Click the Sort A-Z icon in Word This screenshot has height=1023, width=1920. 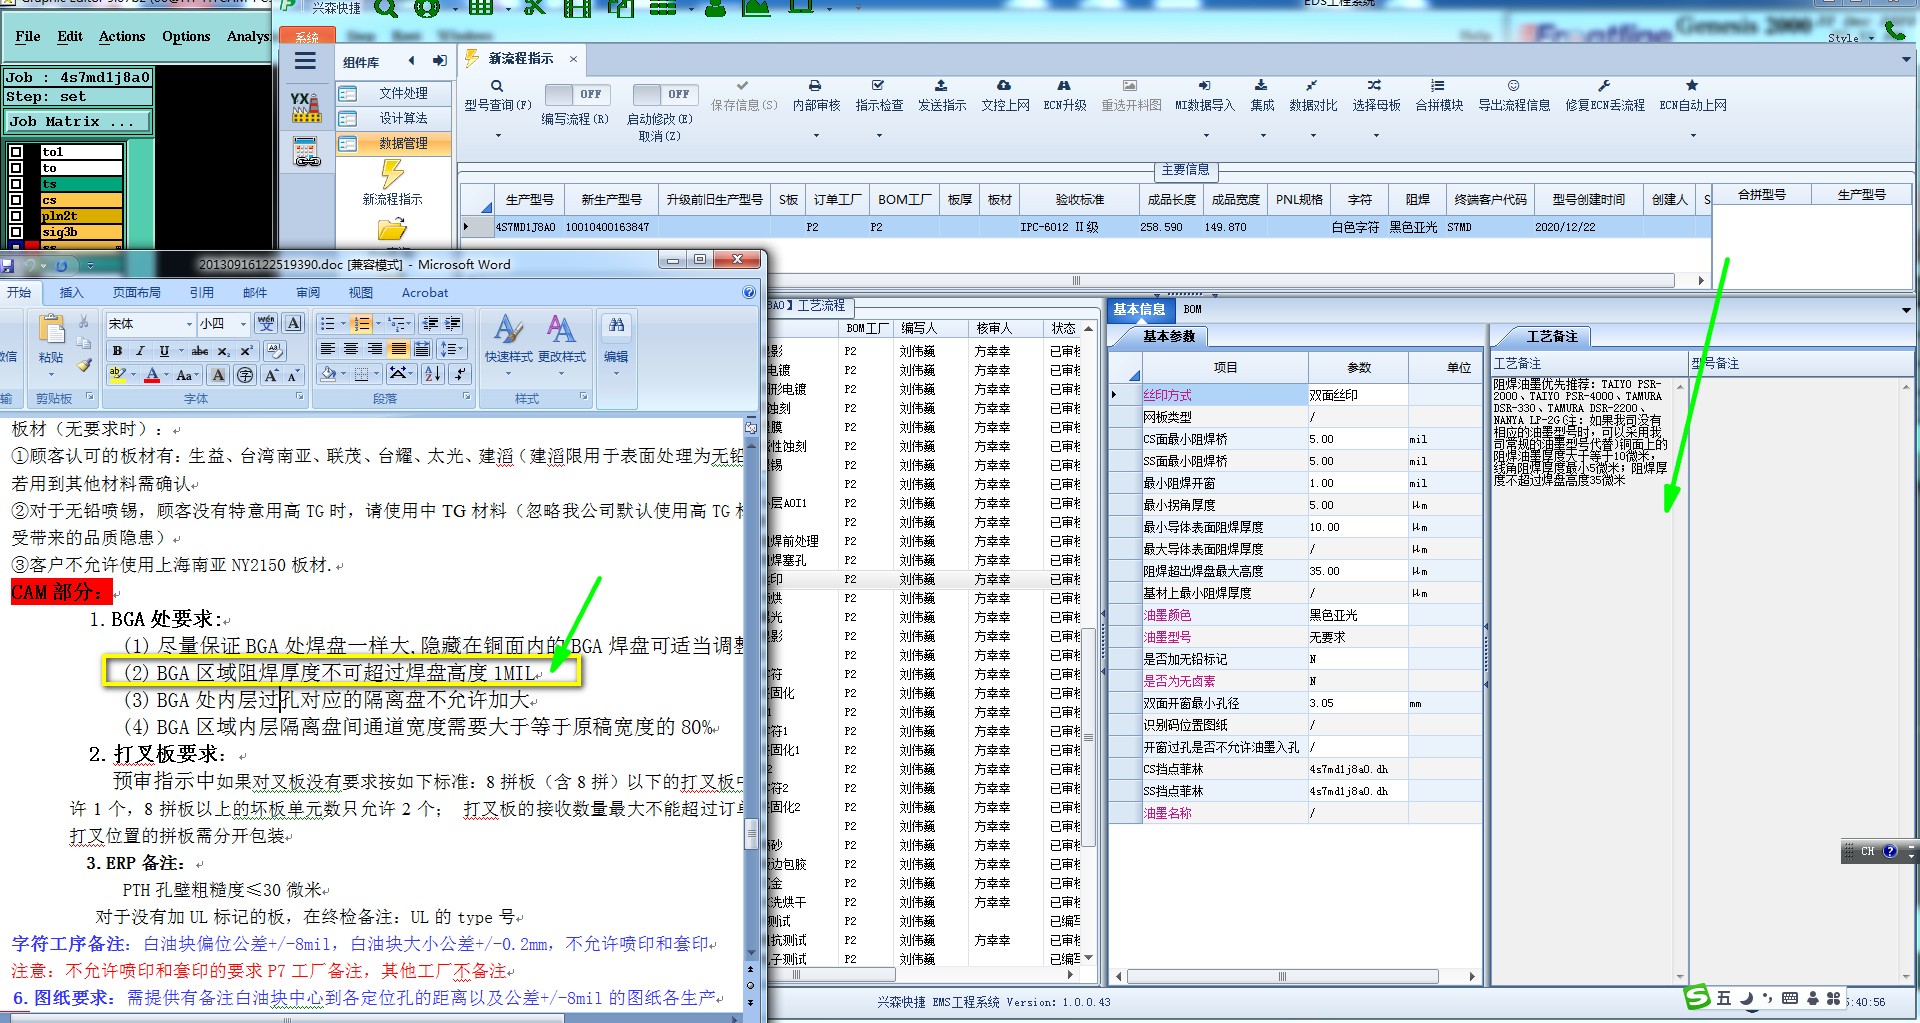tap(433, 374)
